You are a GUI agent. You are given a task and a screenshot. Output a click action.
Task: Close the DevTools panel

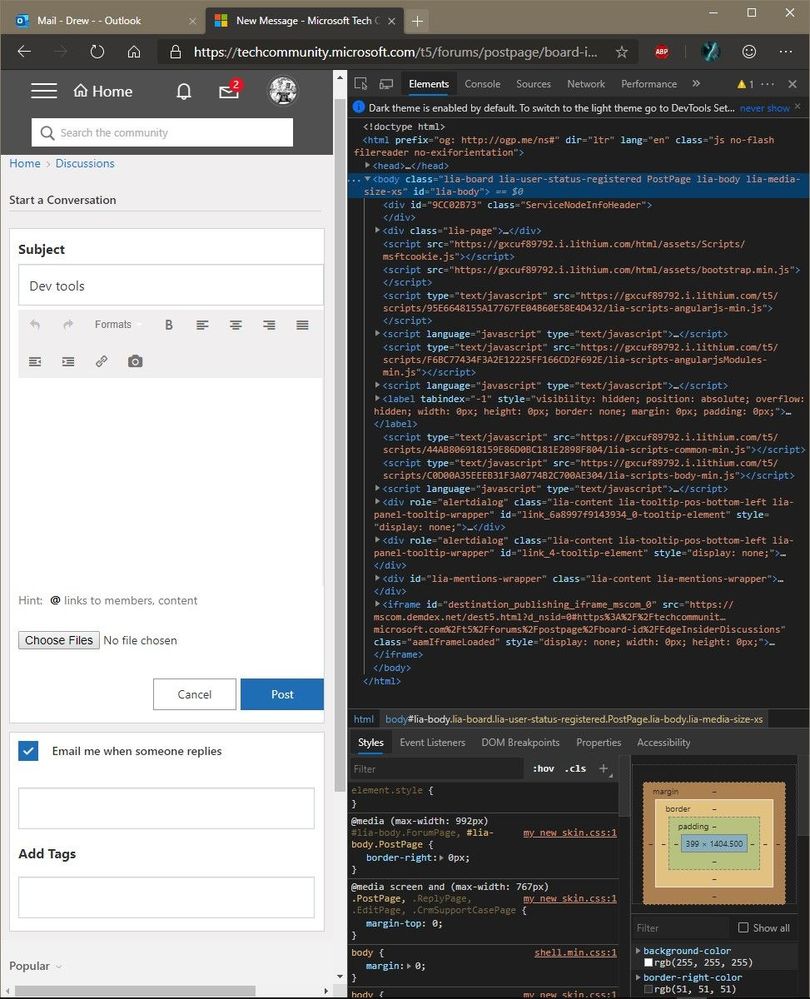pyautogui.click(x=792, y=84)
